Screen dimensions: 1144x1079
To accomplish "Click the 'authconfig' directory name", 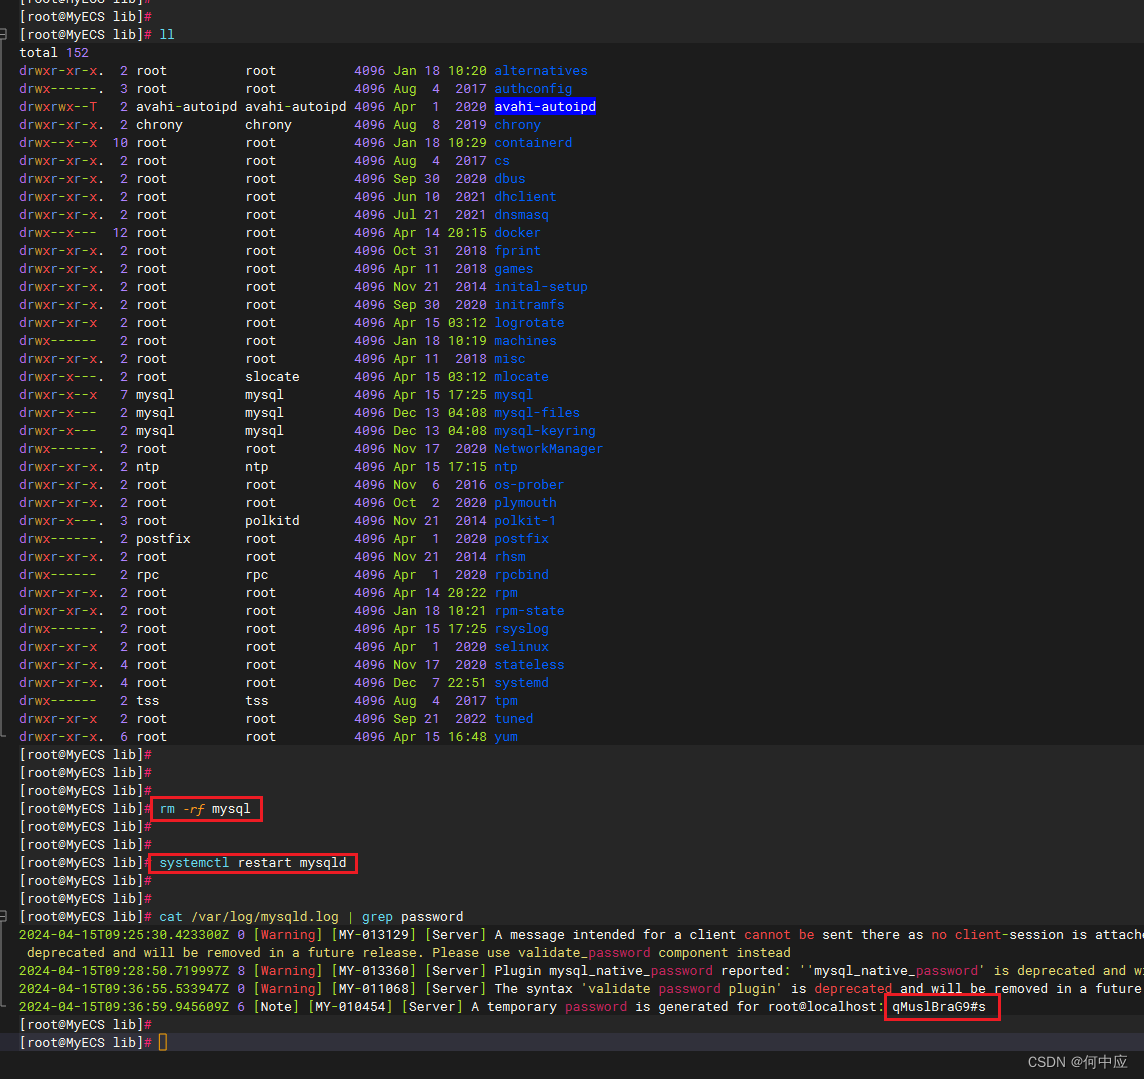I will (x=533, y=89).
